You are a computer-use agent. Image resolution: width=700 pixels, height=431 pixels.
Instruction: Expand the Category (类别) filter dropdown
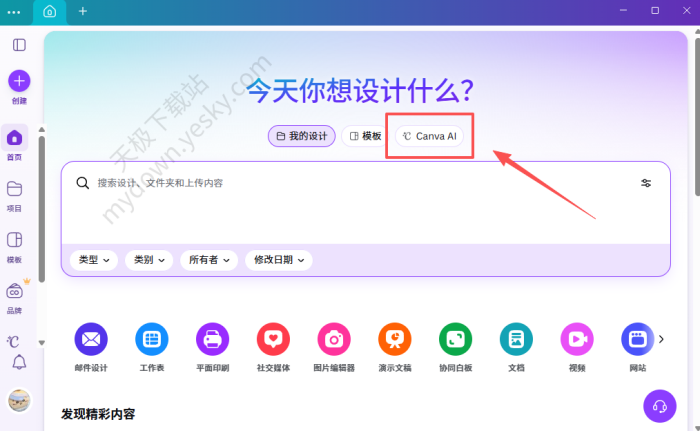click(x=149, y=260)
